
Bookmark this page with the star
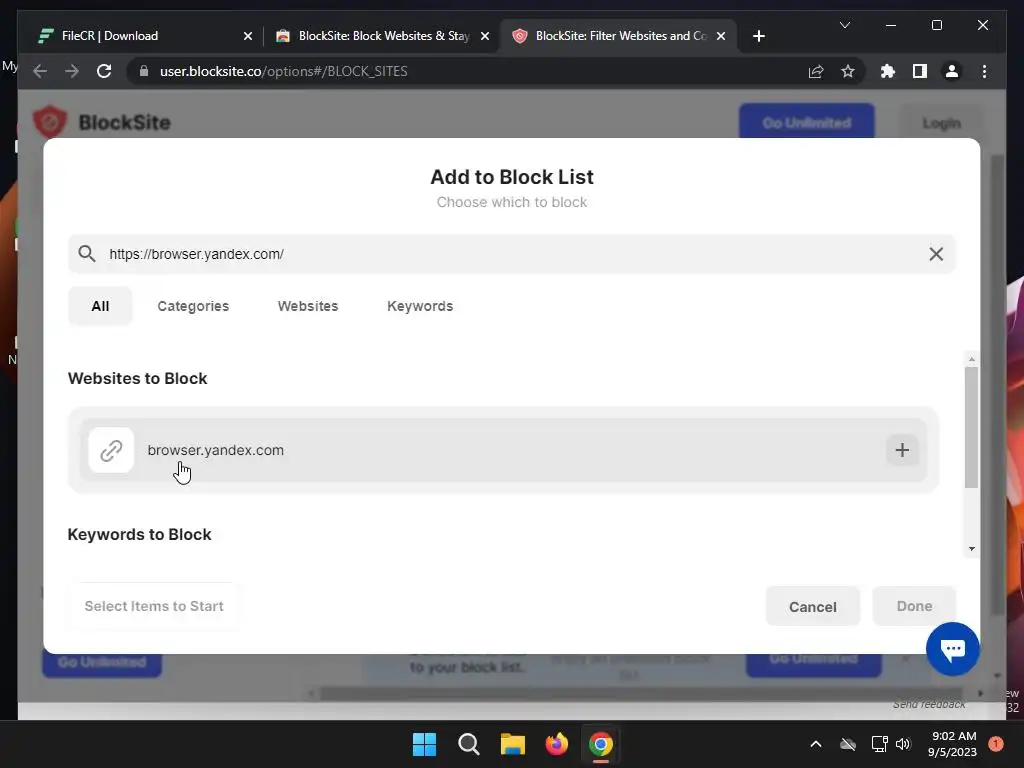(848, 71)
